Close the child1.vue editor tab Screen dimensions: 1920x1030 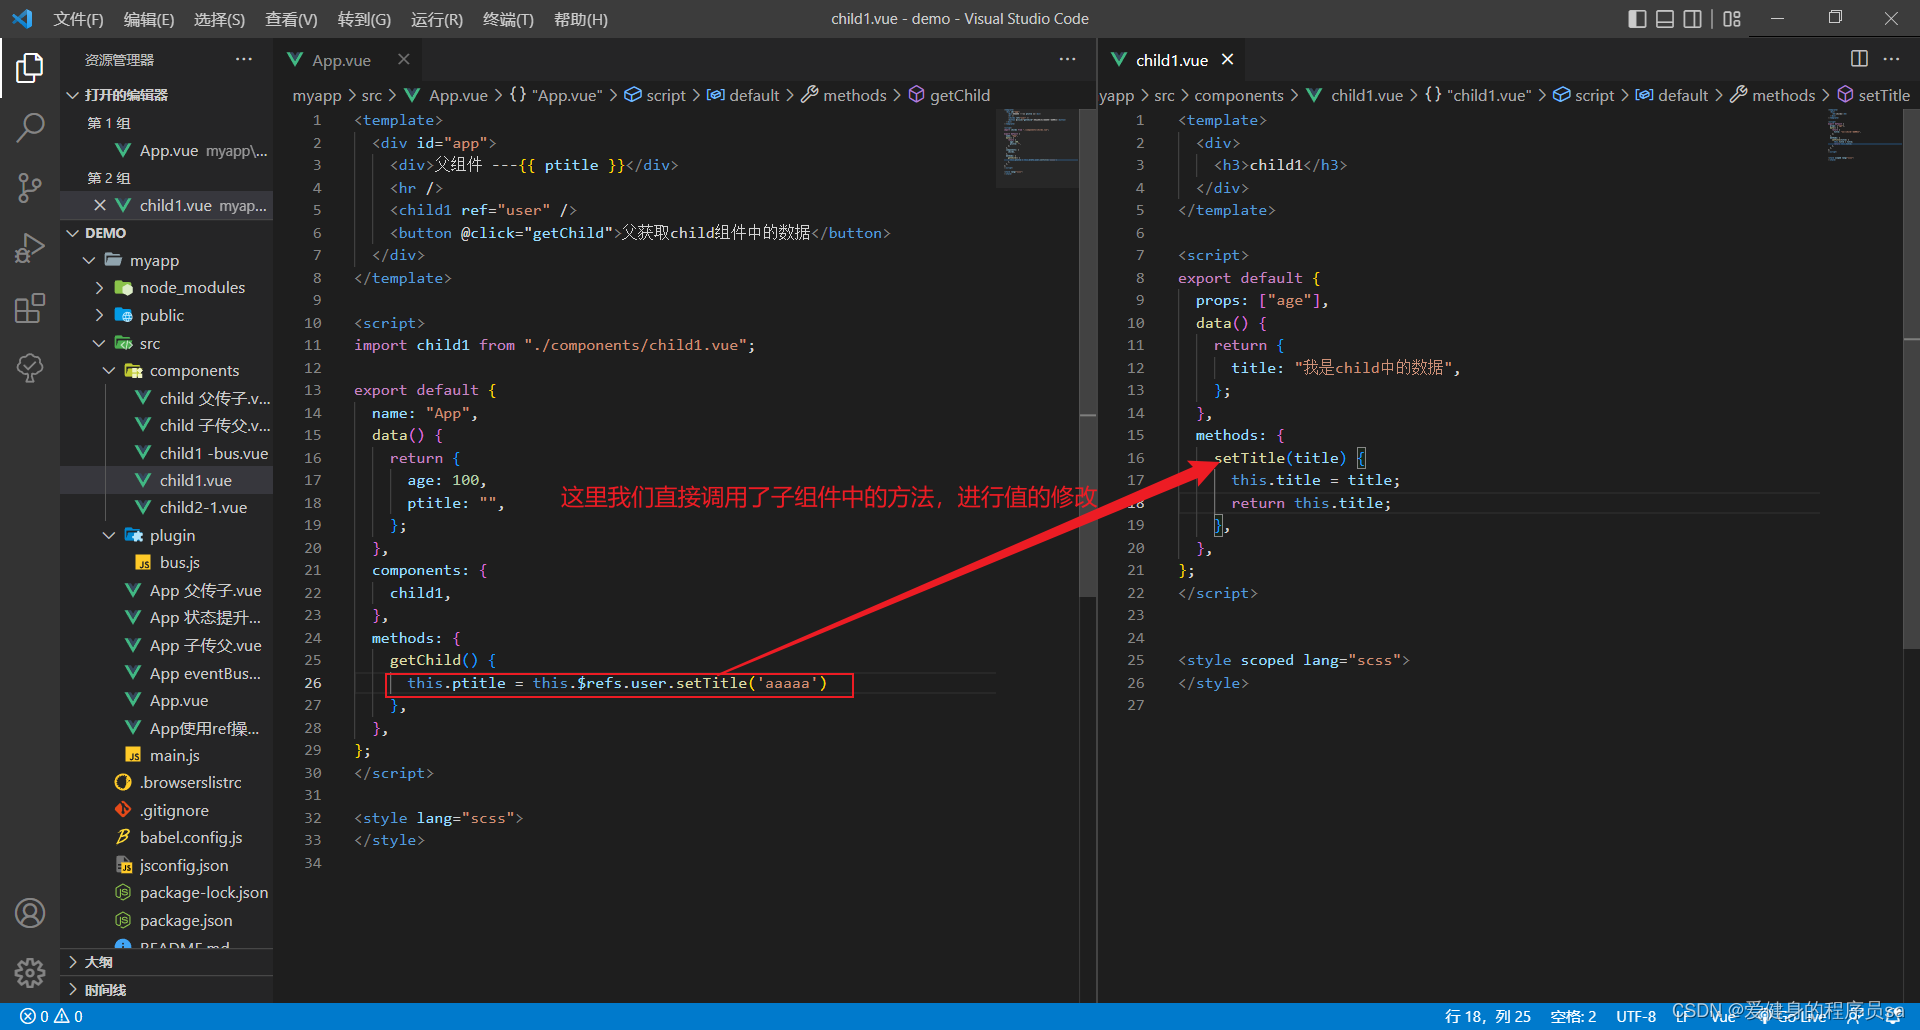coord(1227,59)
